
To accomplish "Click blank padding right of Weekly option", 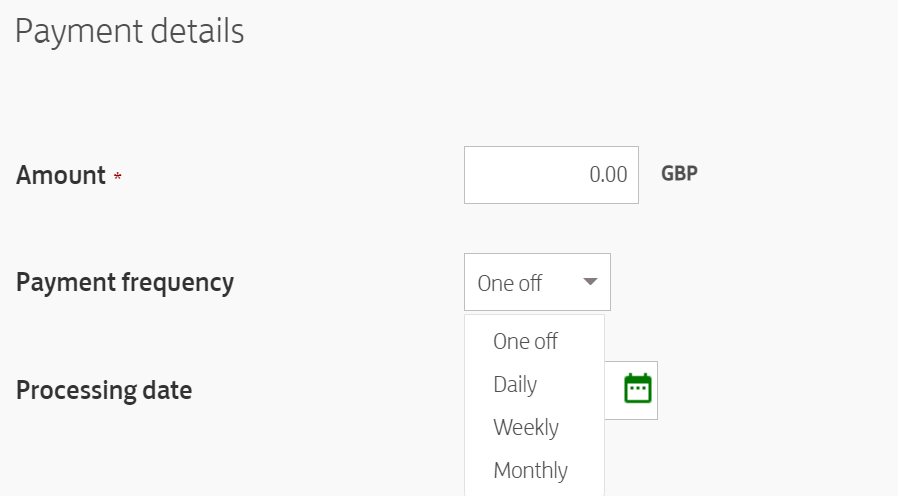I will click(x=581, y=427).
